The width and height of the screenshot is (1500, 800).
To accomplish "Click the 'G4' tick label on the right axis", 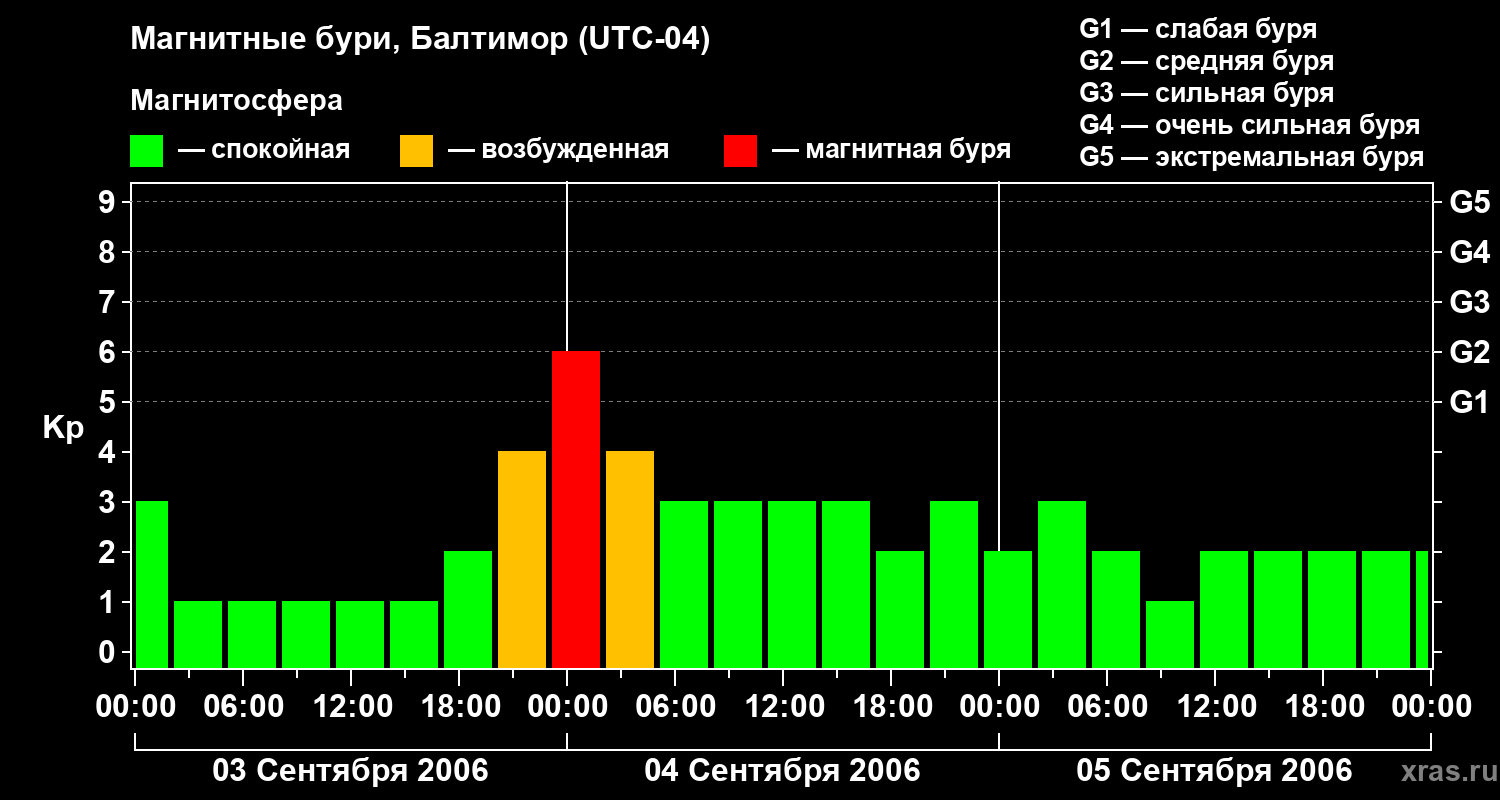I will click(1470, 252).
